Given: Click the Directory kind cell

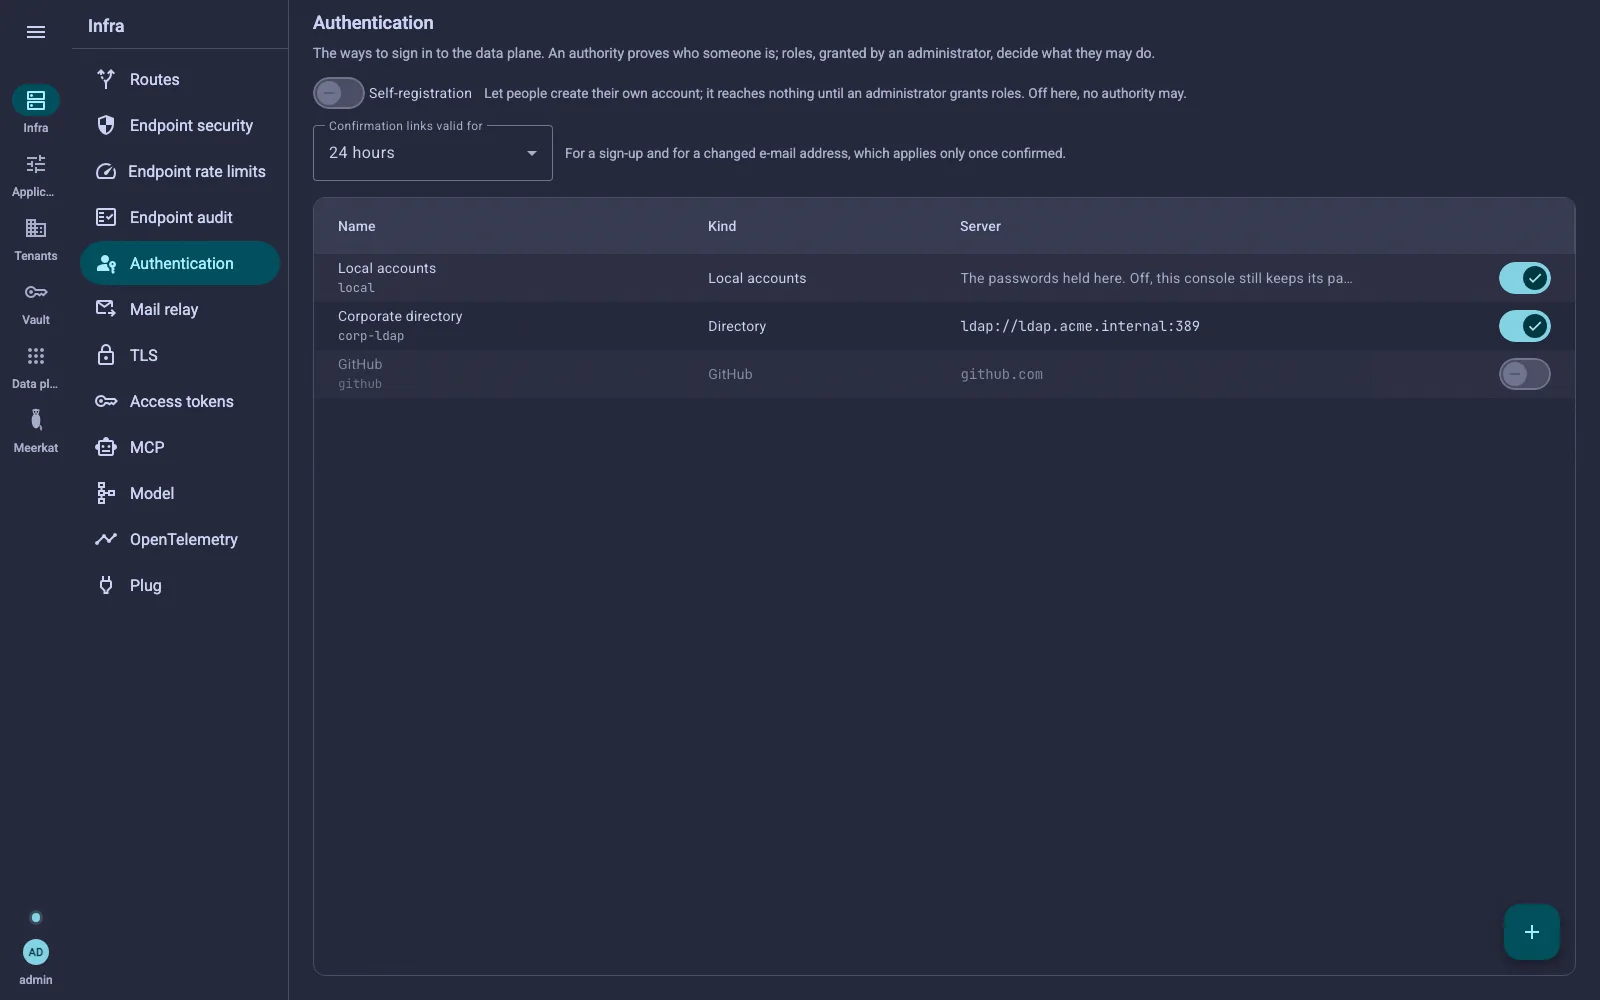Looking at the screenshot, I should pyautogui.click(x=737, y=326).
